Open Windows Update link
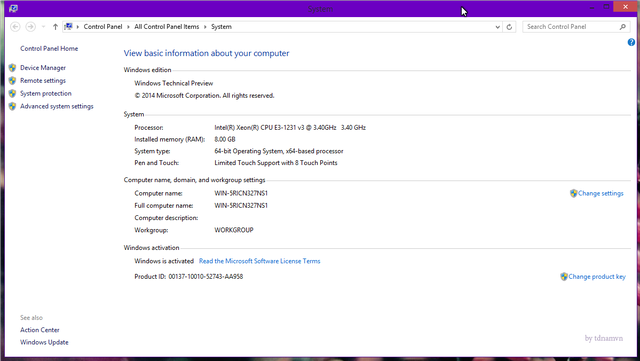640x361 pixels. pos(44,342)
